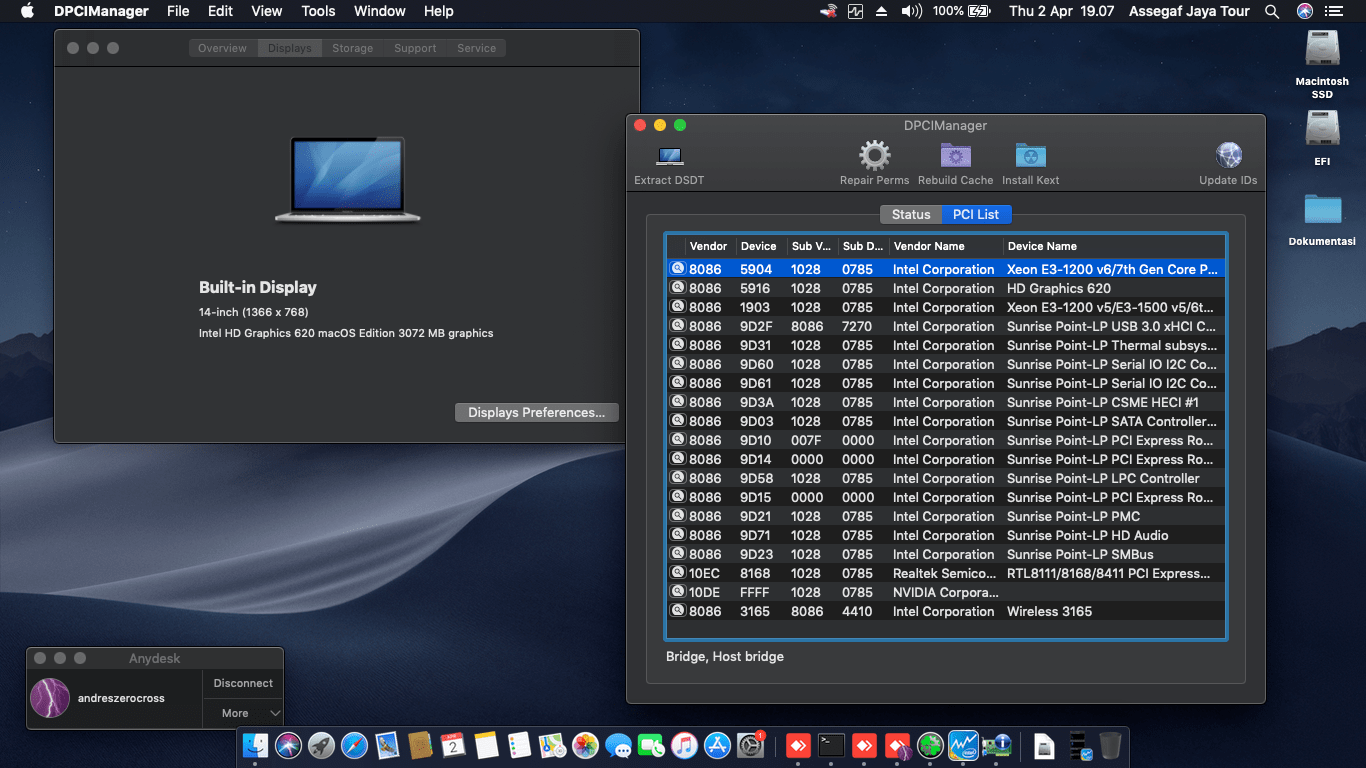The image size is (1366, 768).
Task: Open the Storage tab
Action: click(x=353, y=48)
